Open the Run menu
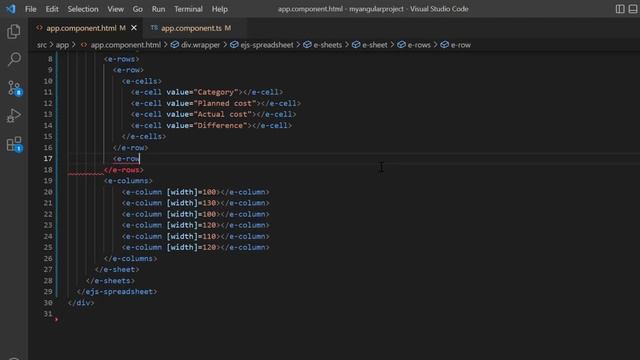This screenshot has height=360, width=640. [x=158, y=9]
